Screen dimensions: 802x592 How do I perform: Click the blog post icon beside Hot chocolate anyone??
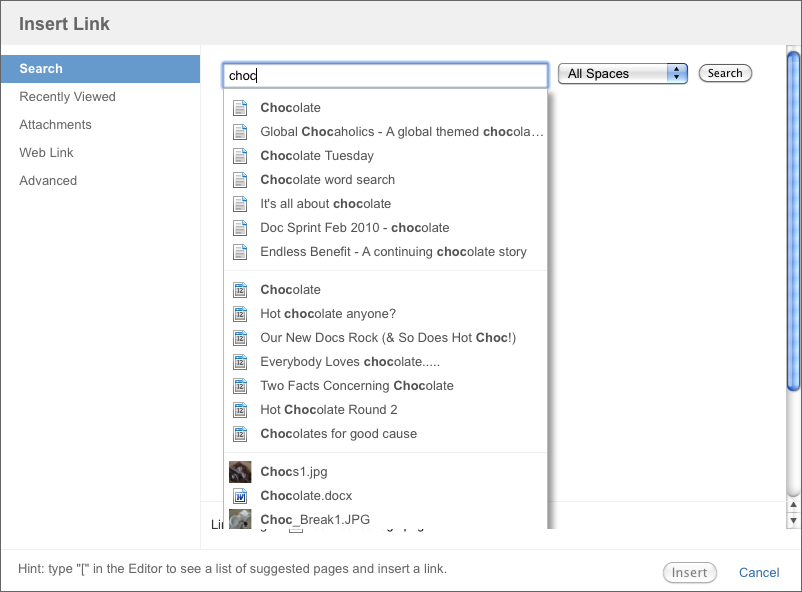tap(240, 314)
